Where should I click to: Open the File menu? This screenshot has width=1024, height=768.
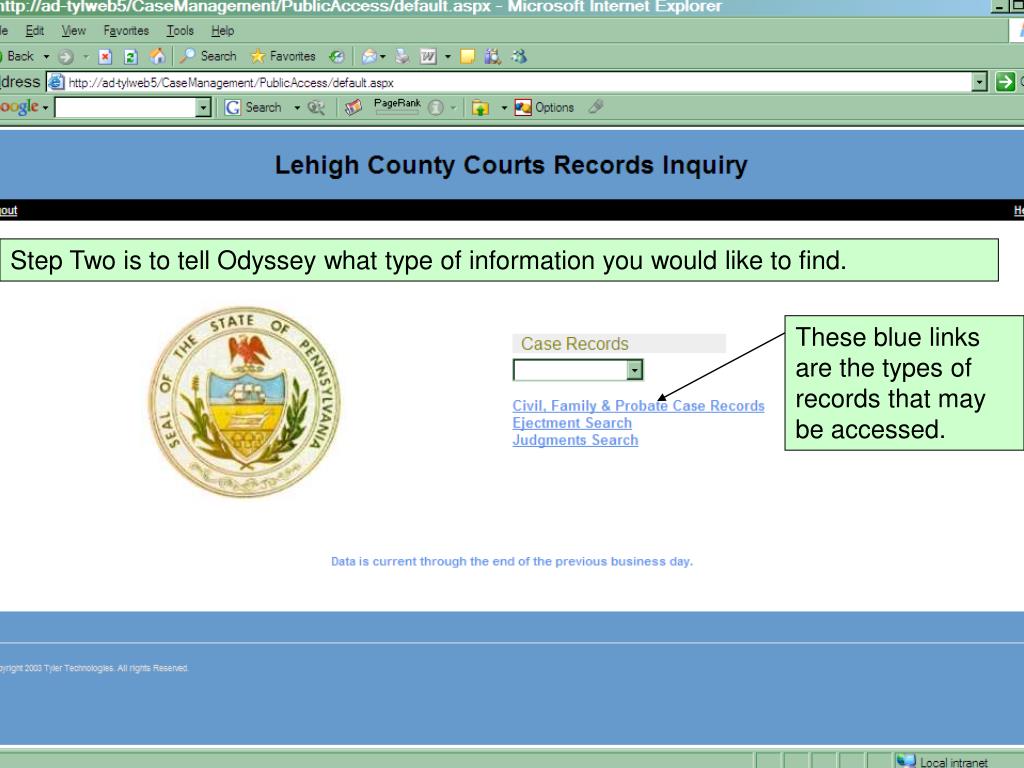pyautogui.click(x=4, y=31)
